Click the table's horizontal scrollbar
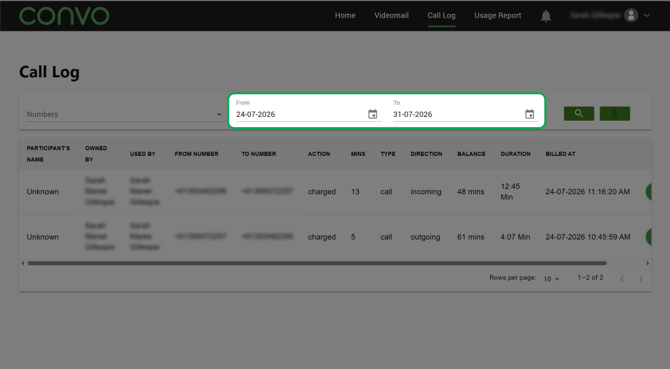This screenshot has width=670, height=369. (x=317, y=263)
